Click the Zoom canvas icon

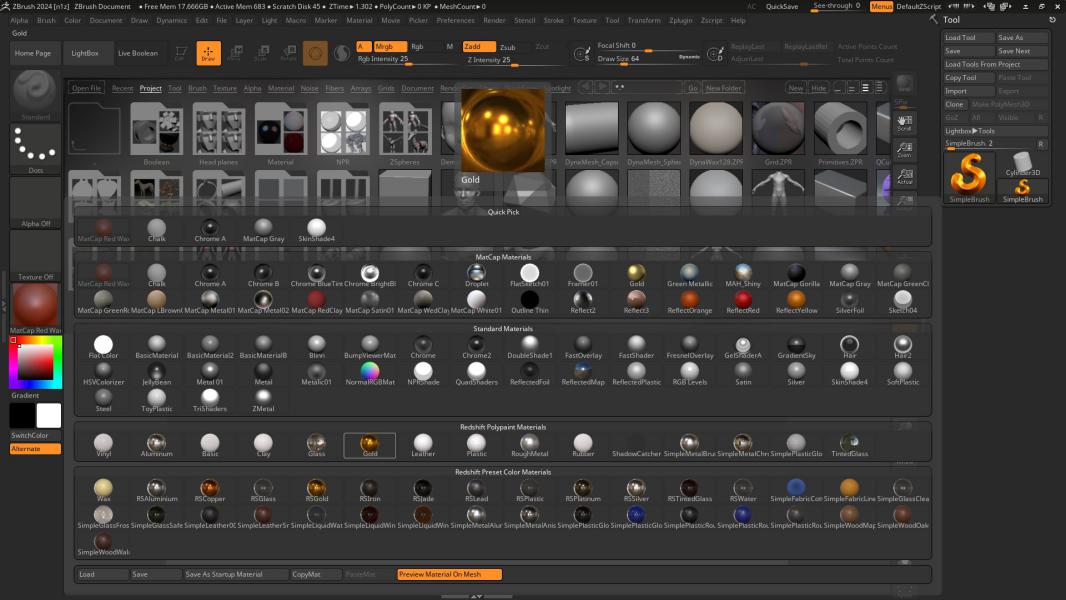click(x=904, y=149)
